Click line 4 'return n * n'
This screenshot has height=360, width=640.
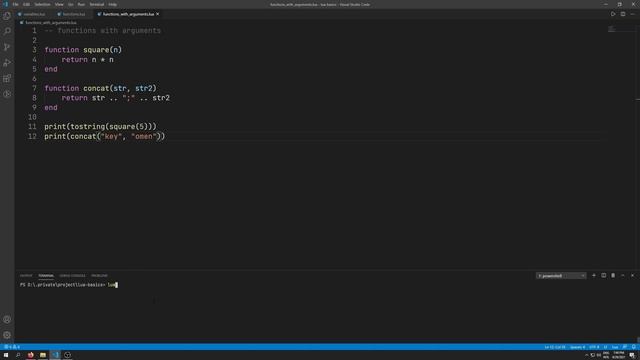[x=88, y=60]
